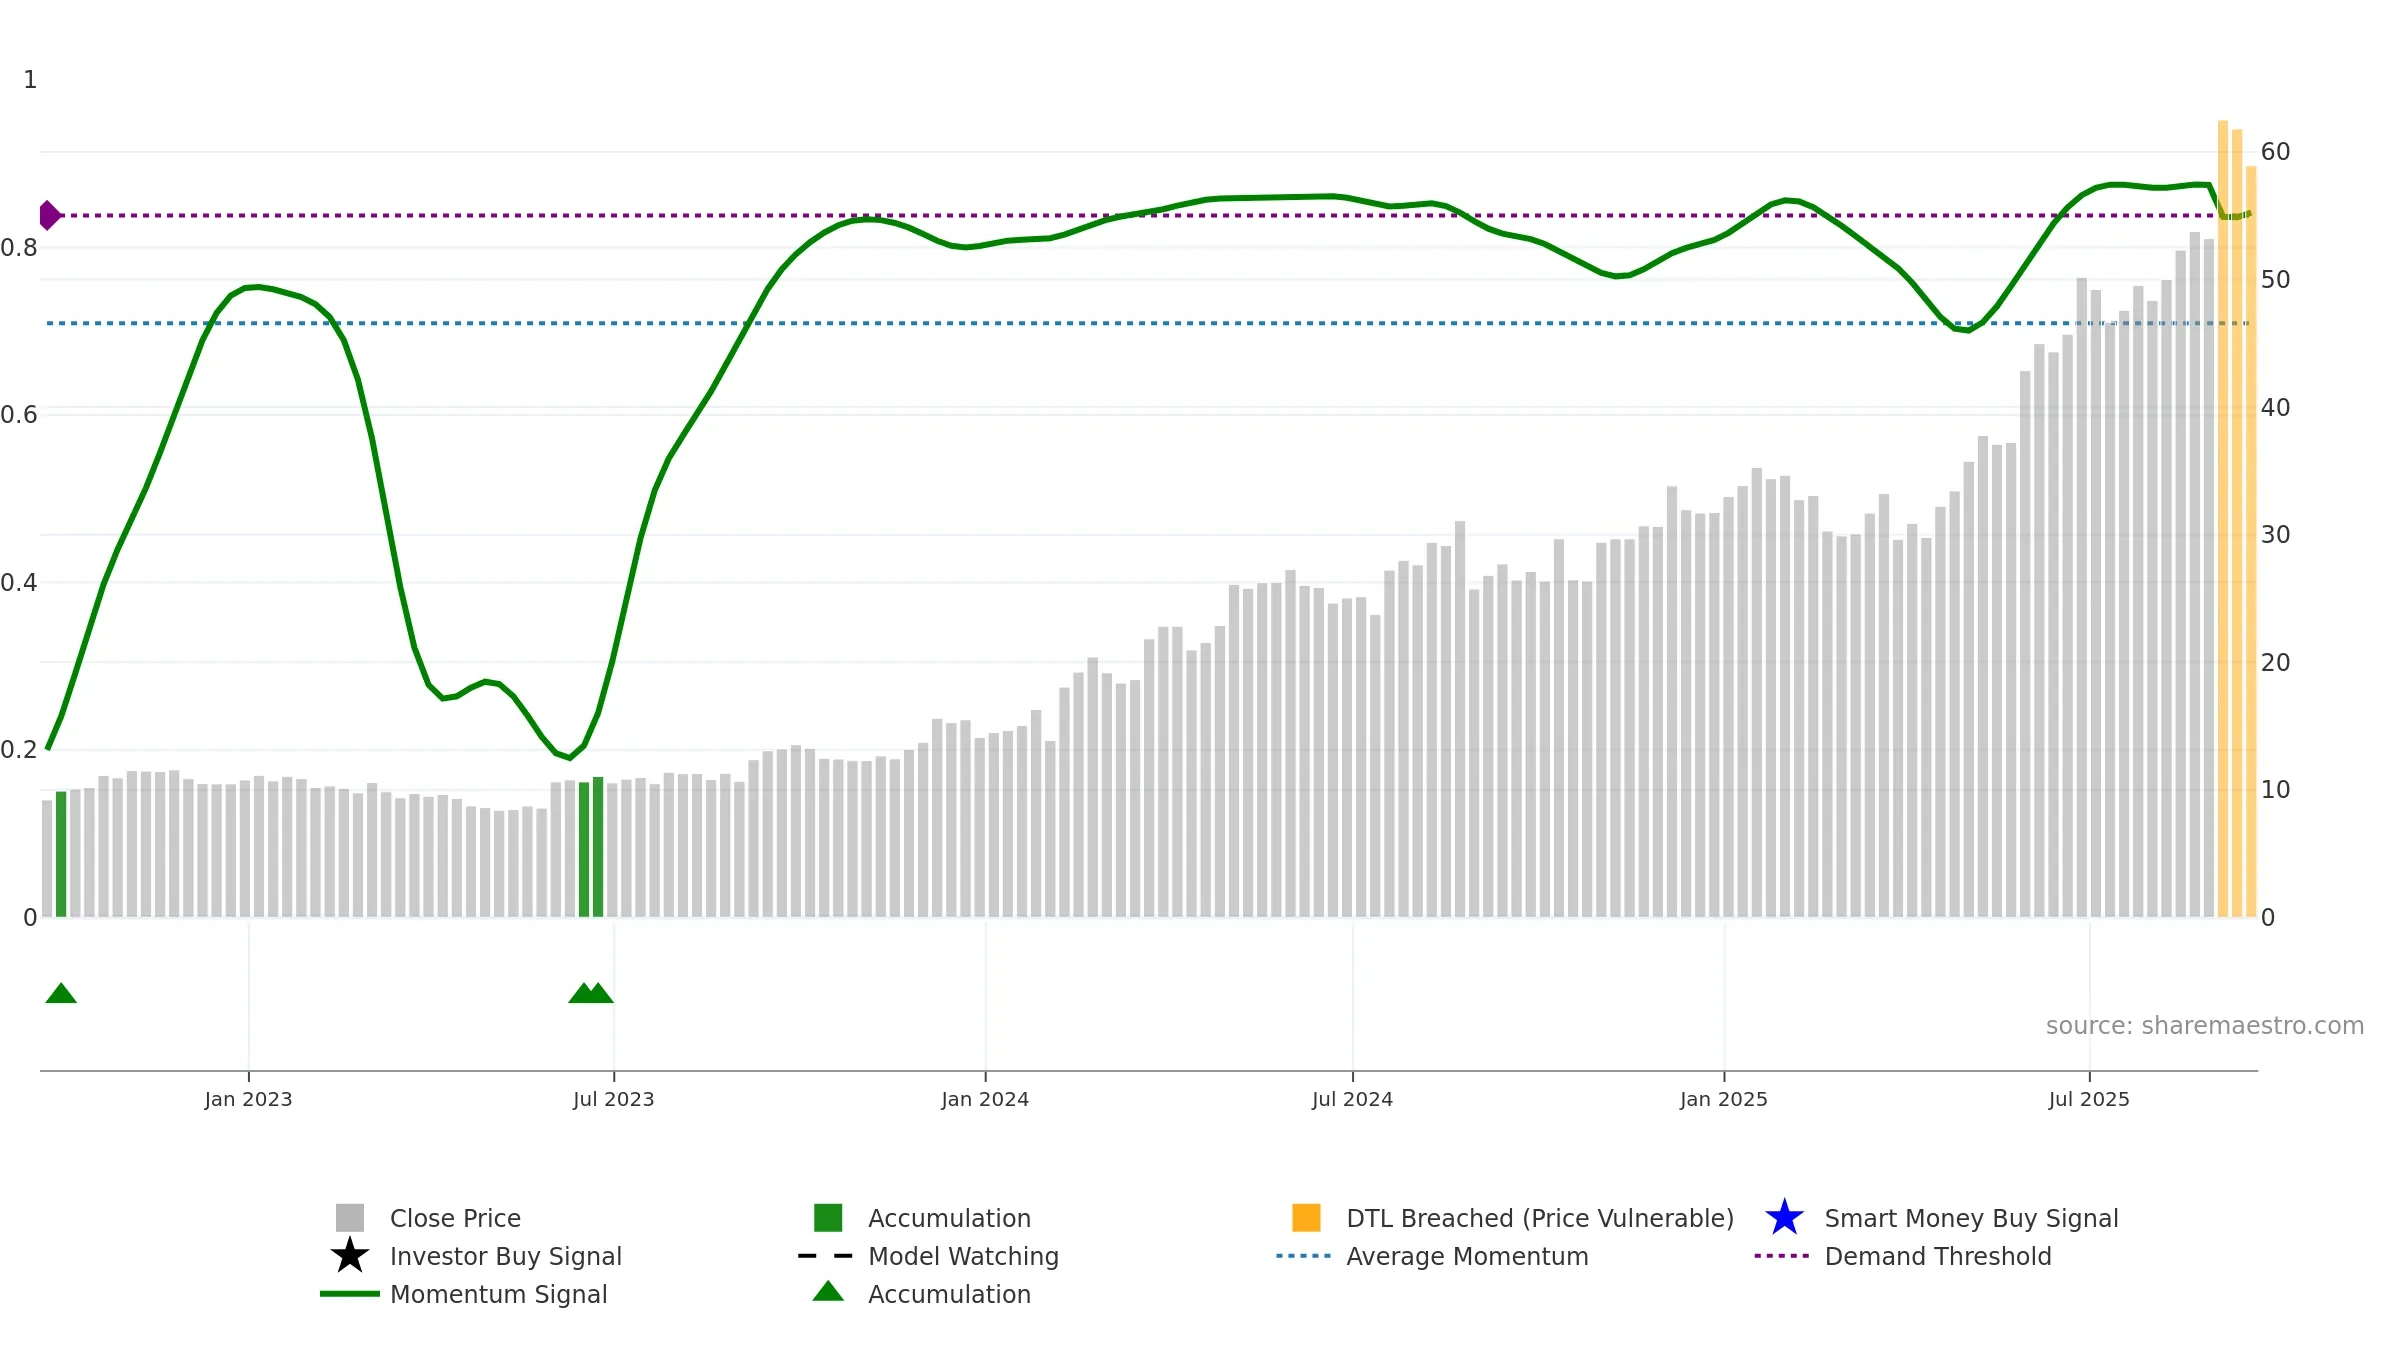Click the first accumulation triangle before Jan 2023
The image size is (2400, 1350).
(x=61, y=993)
